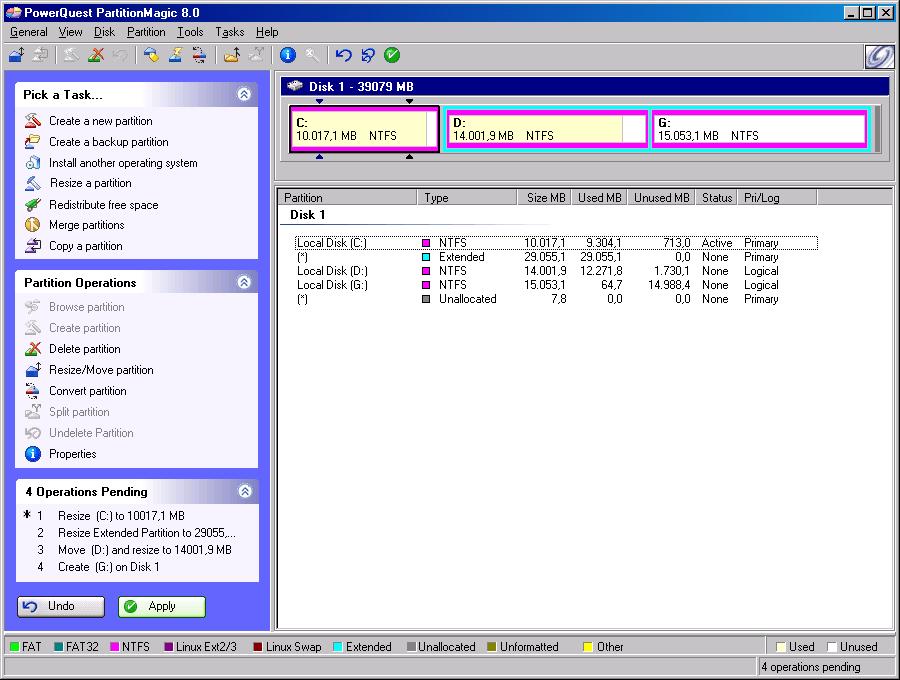Click the Merge partitions toolbar icon
The width and height of the screenshot is (900, 680).
[232, 55]
